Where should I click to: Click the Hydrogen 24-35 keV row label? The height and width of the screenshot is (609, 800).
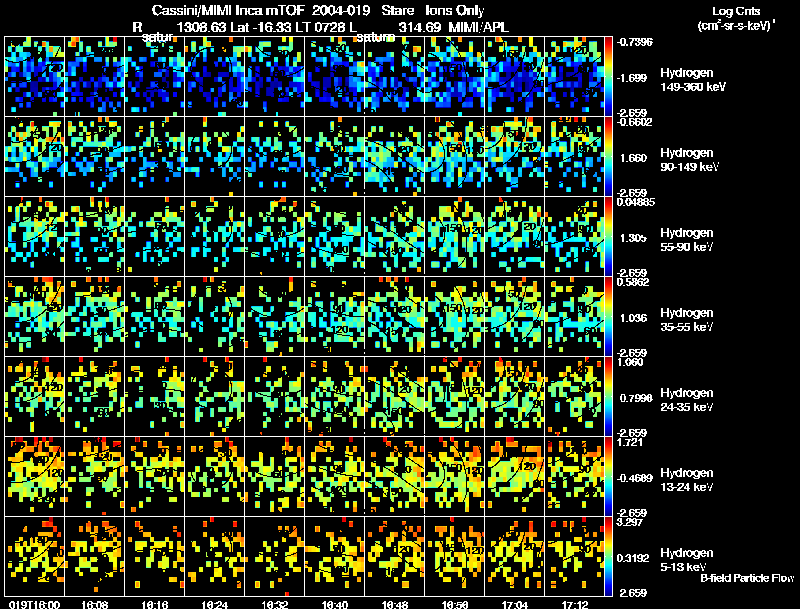click(687, 400)
